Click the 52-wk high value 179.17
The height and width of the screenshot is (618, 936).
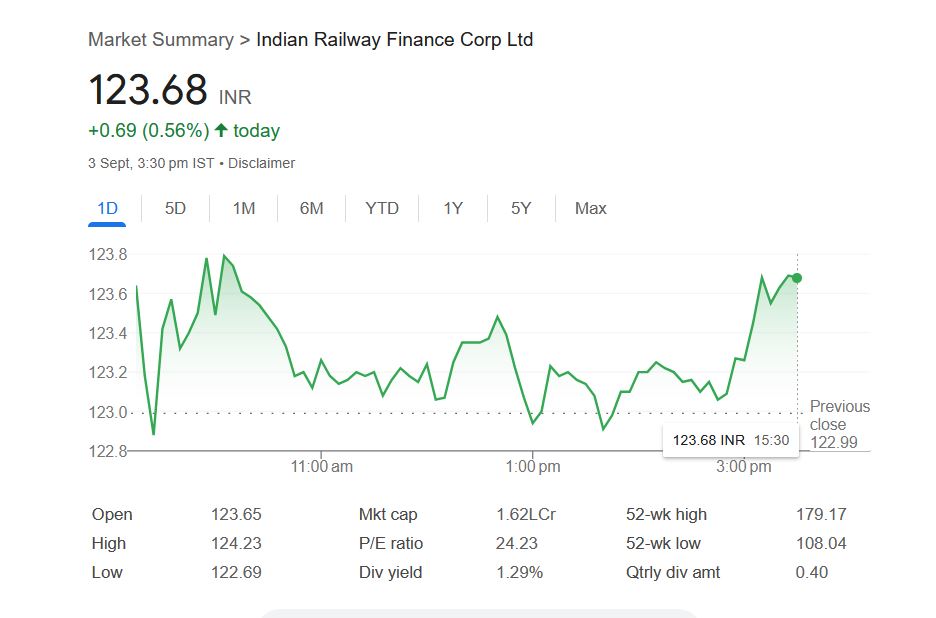pyautogui.click(x=820, y=514)
